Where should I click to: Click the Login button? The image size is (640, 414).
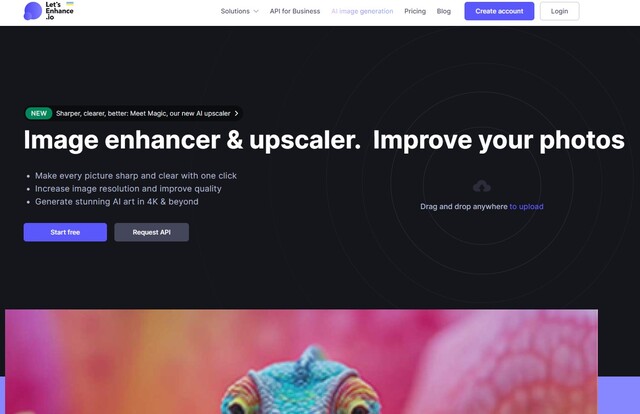click(x=559, y=11)
